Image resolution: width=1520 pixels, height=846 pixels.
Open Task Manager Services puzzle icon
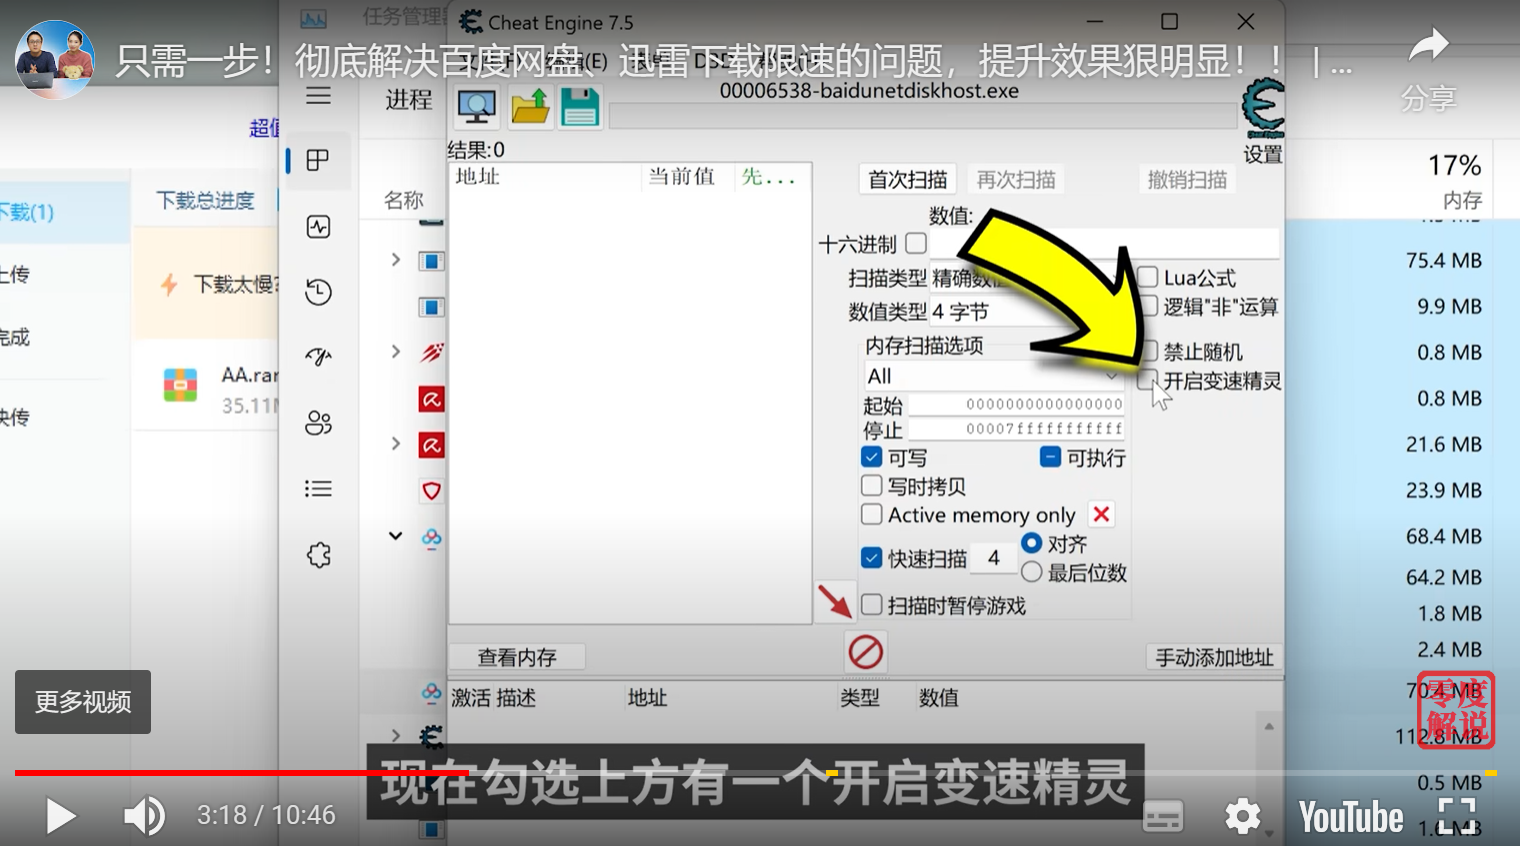click(318, 555)
